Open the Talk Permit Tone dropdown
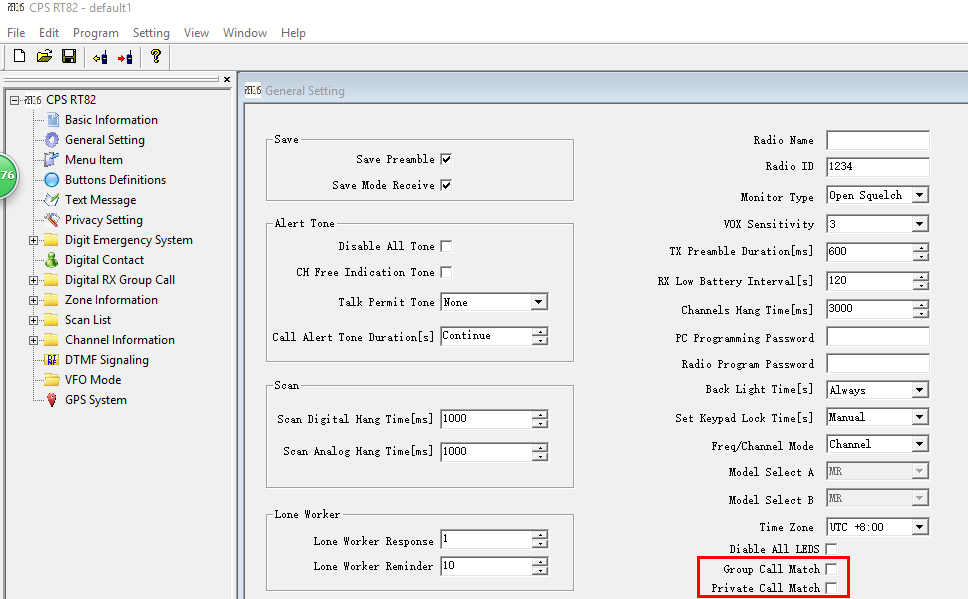This screenshot has height=599, width=968. click(538, 302)
